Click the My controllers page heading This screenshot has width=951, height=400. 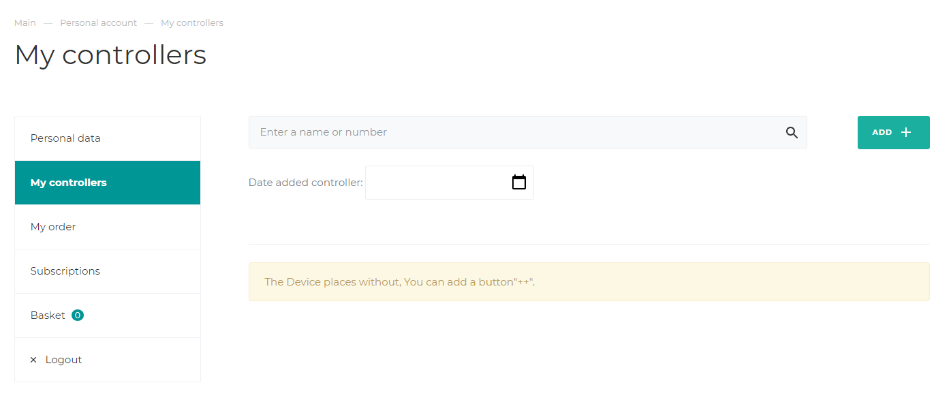(110, 55)
